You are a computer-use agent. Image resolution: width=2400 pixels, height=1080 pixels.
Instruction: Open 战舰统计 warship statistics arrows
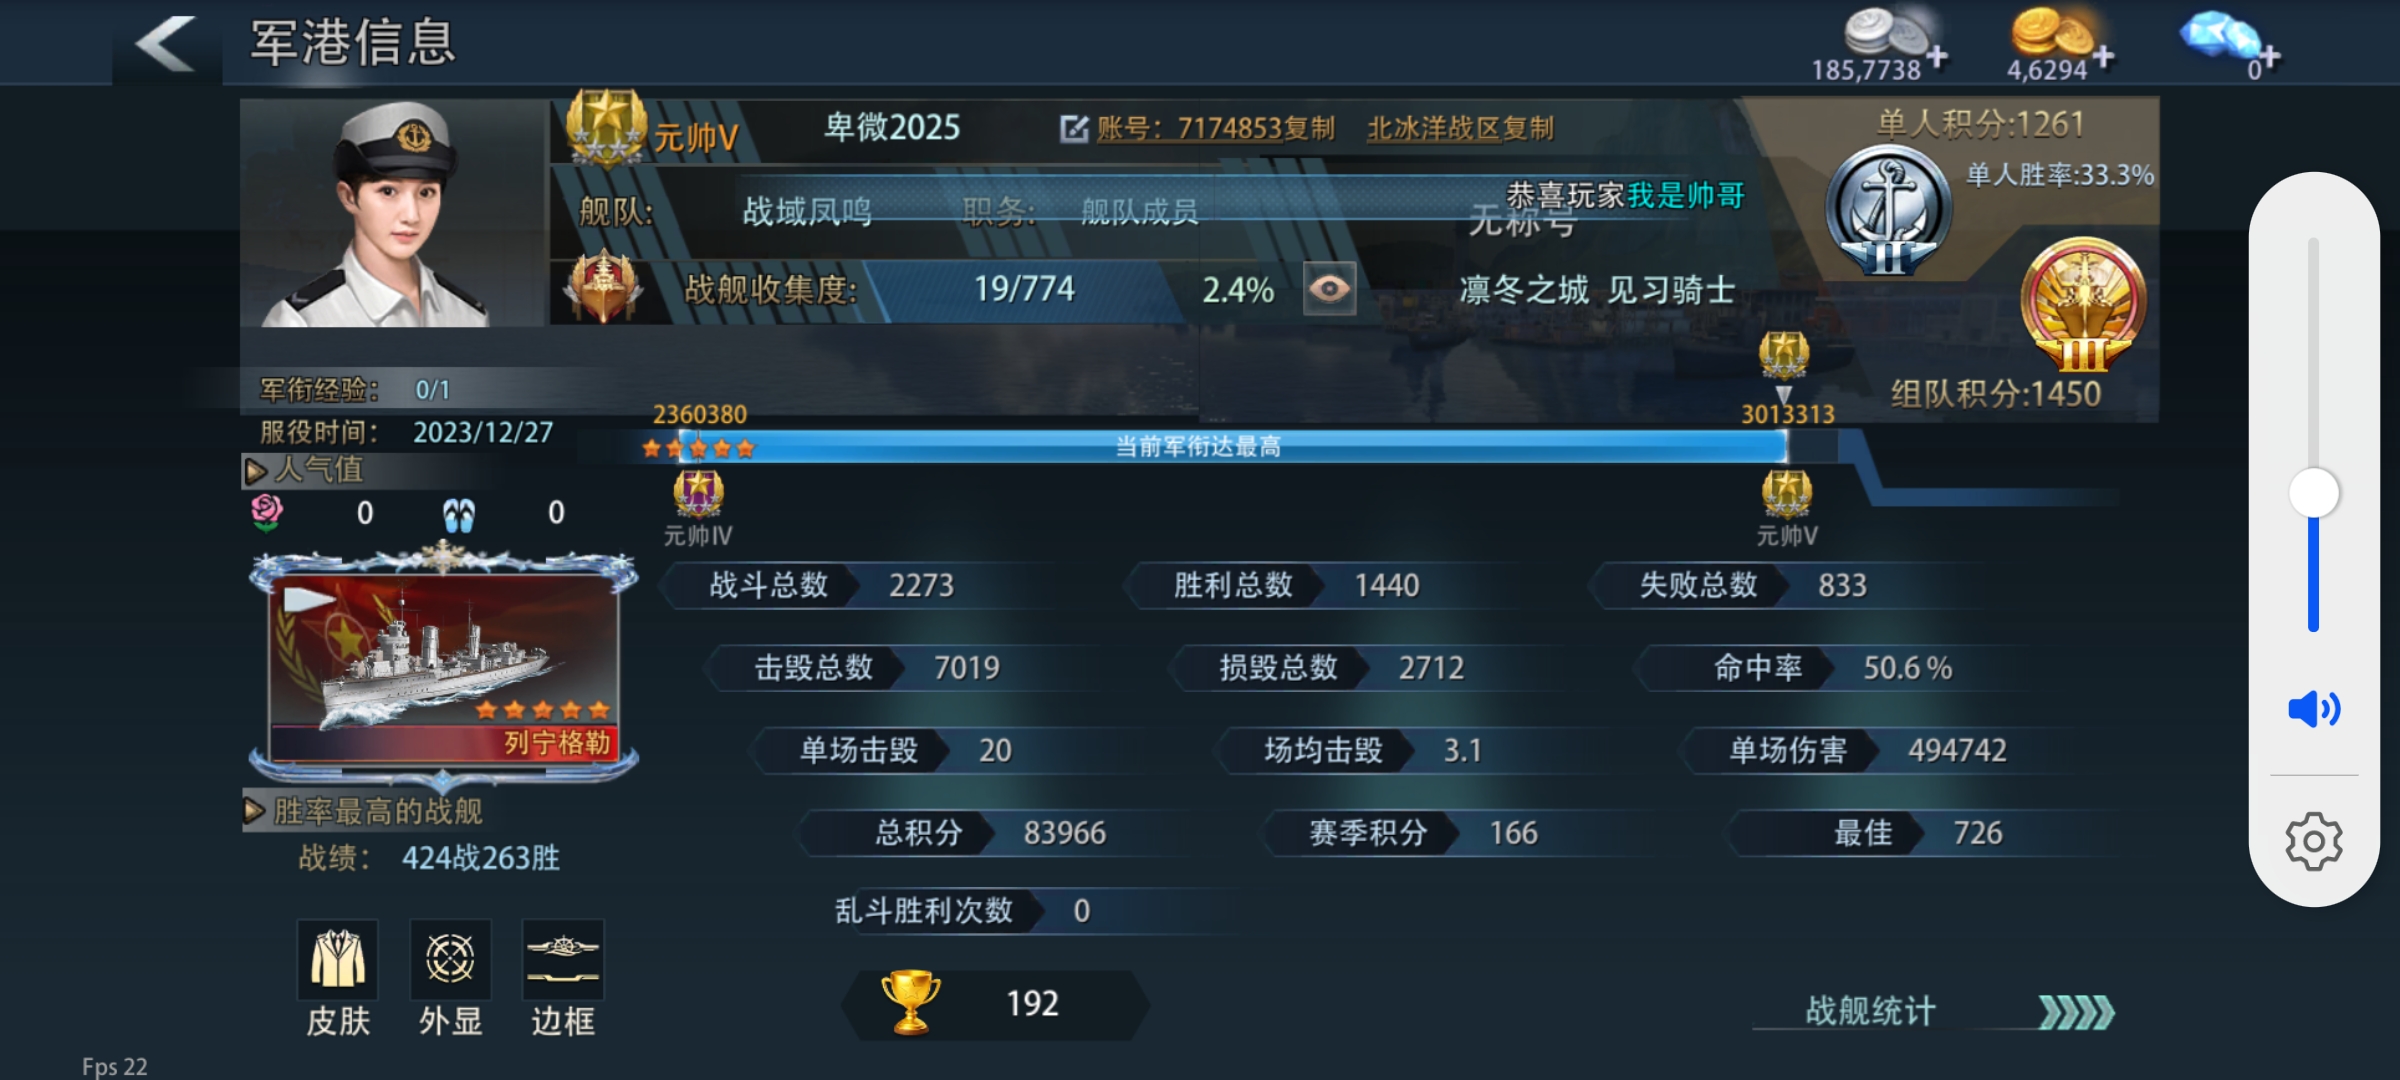[x=2076, y=1012]
